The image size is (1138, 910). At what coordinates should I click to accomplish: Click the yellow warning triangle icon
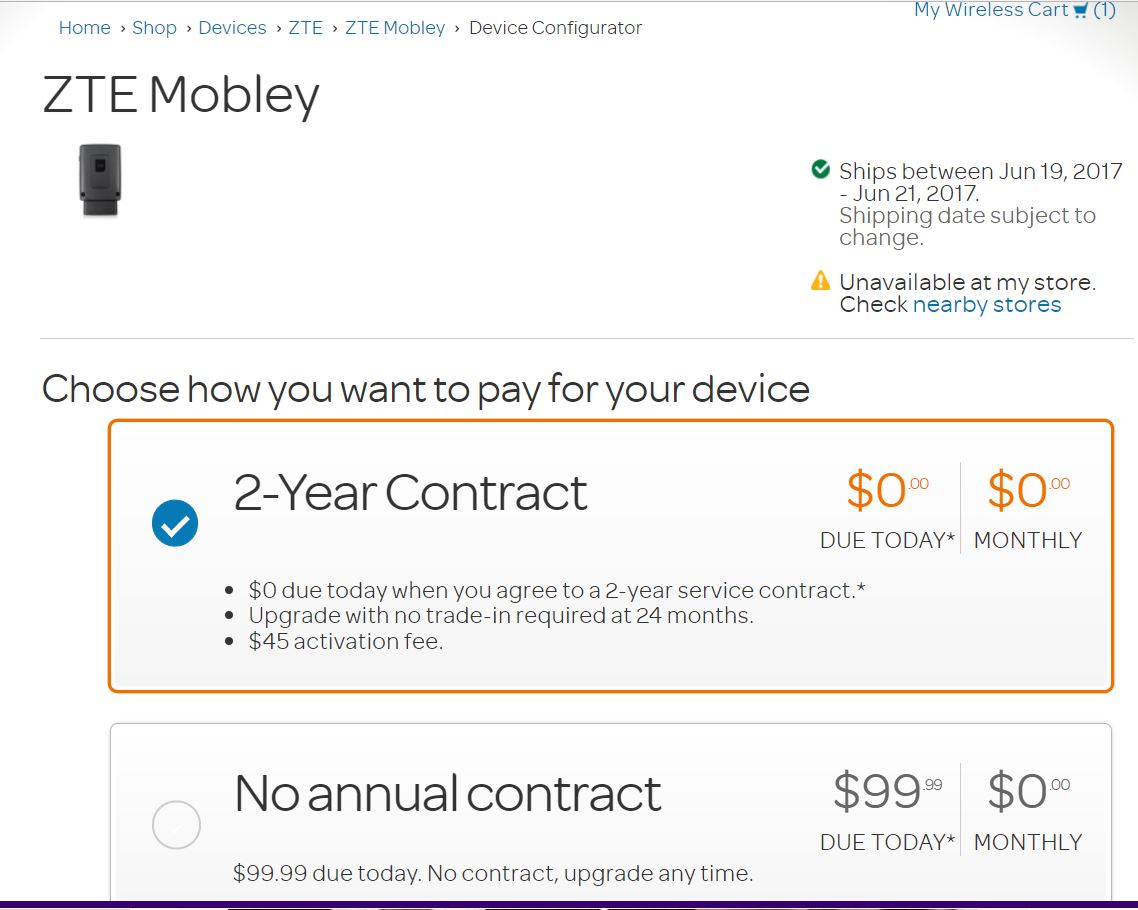(x=821, y=280)
